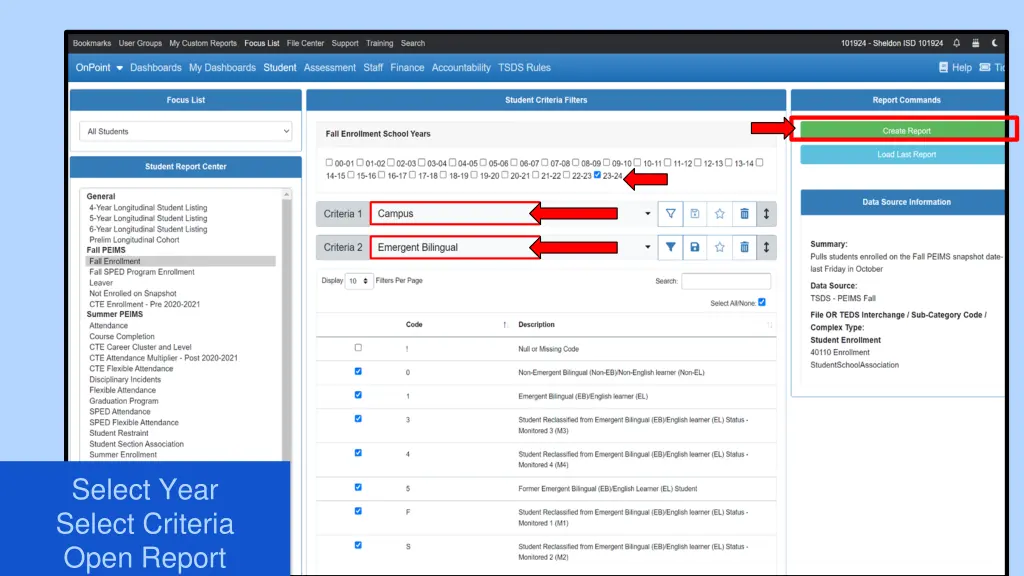This screenshot has height=576, width=1024.
Task: Open the Student Restraint report
Action: pos(119,433)
